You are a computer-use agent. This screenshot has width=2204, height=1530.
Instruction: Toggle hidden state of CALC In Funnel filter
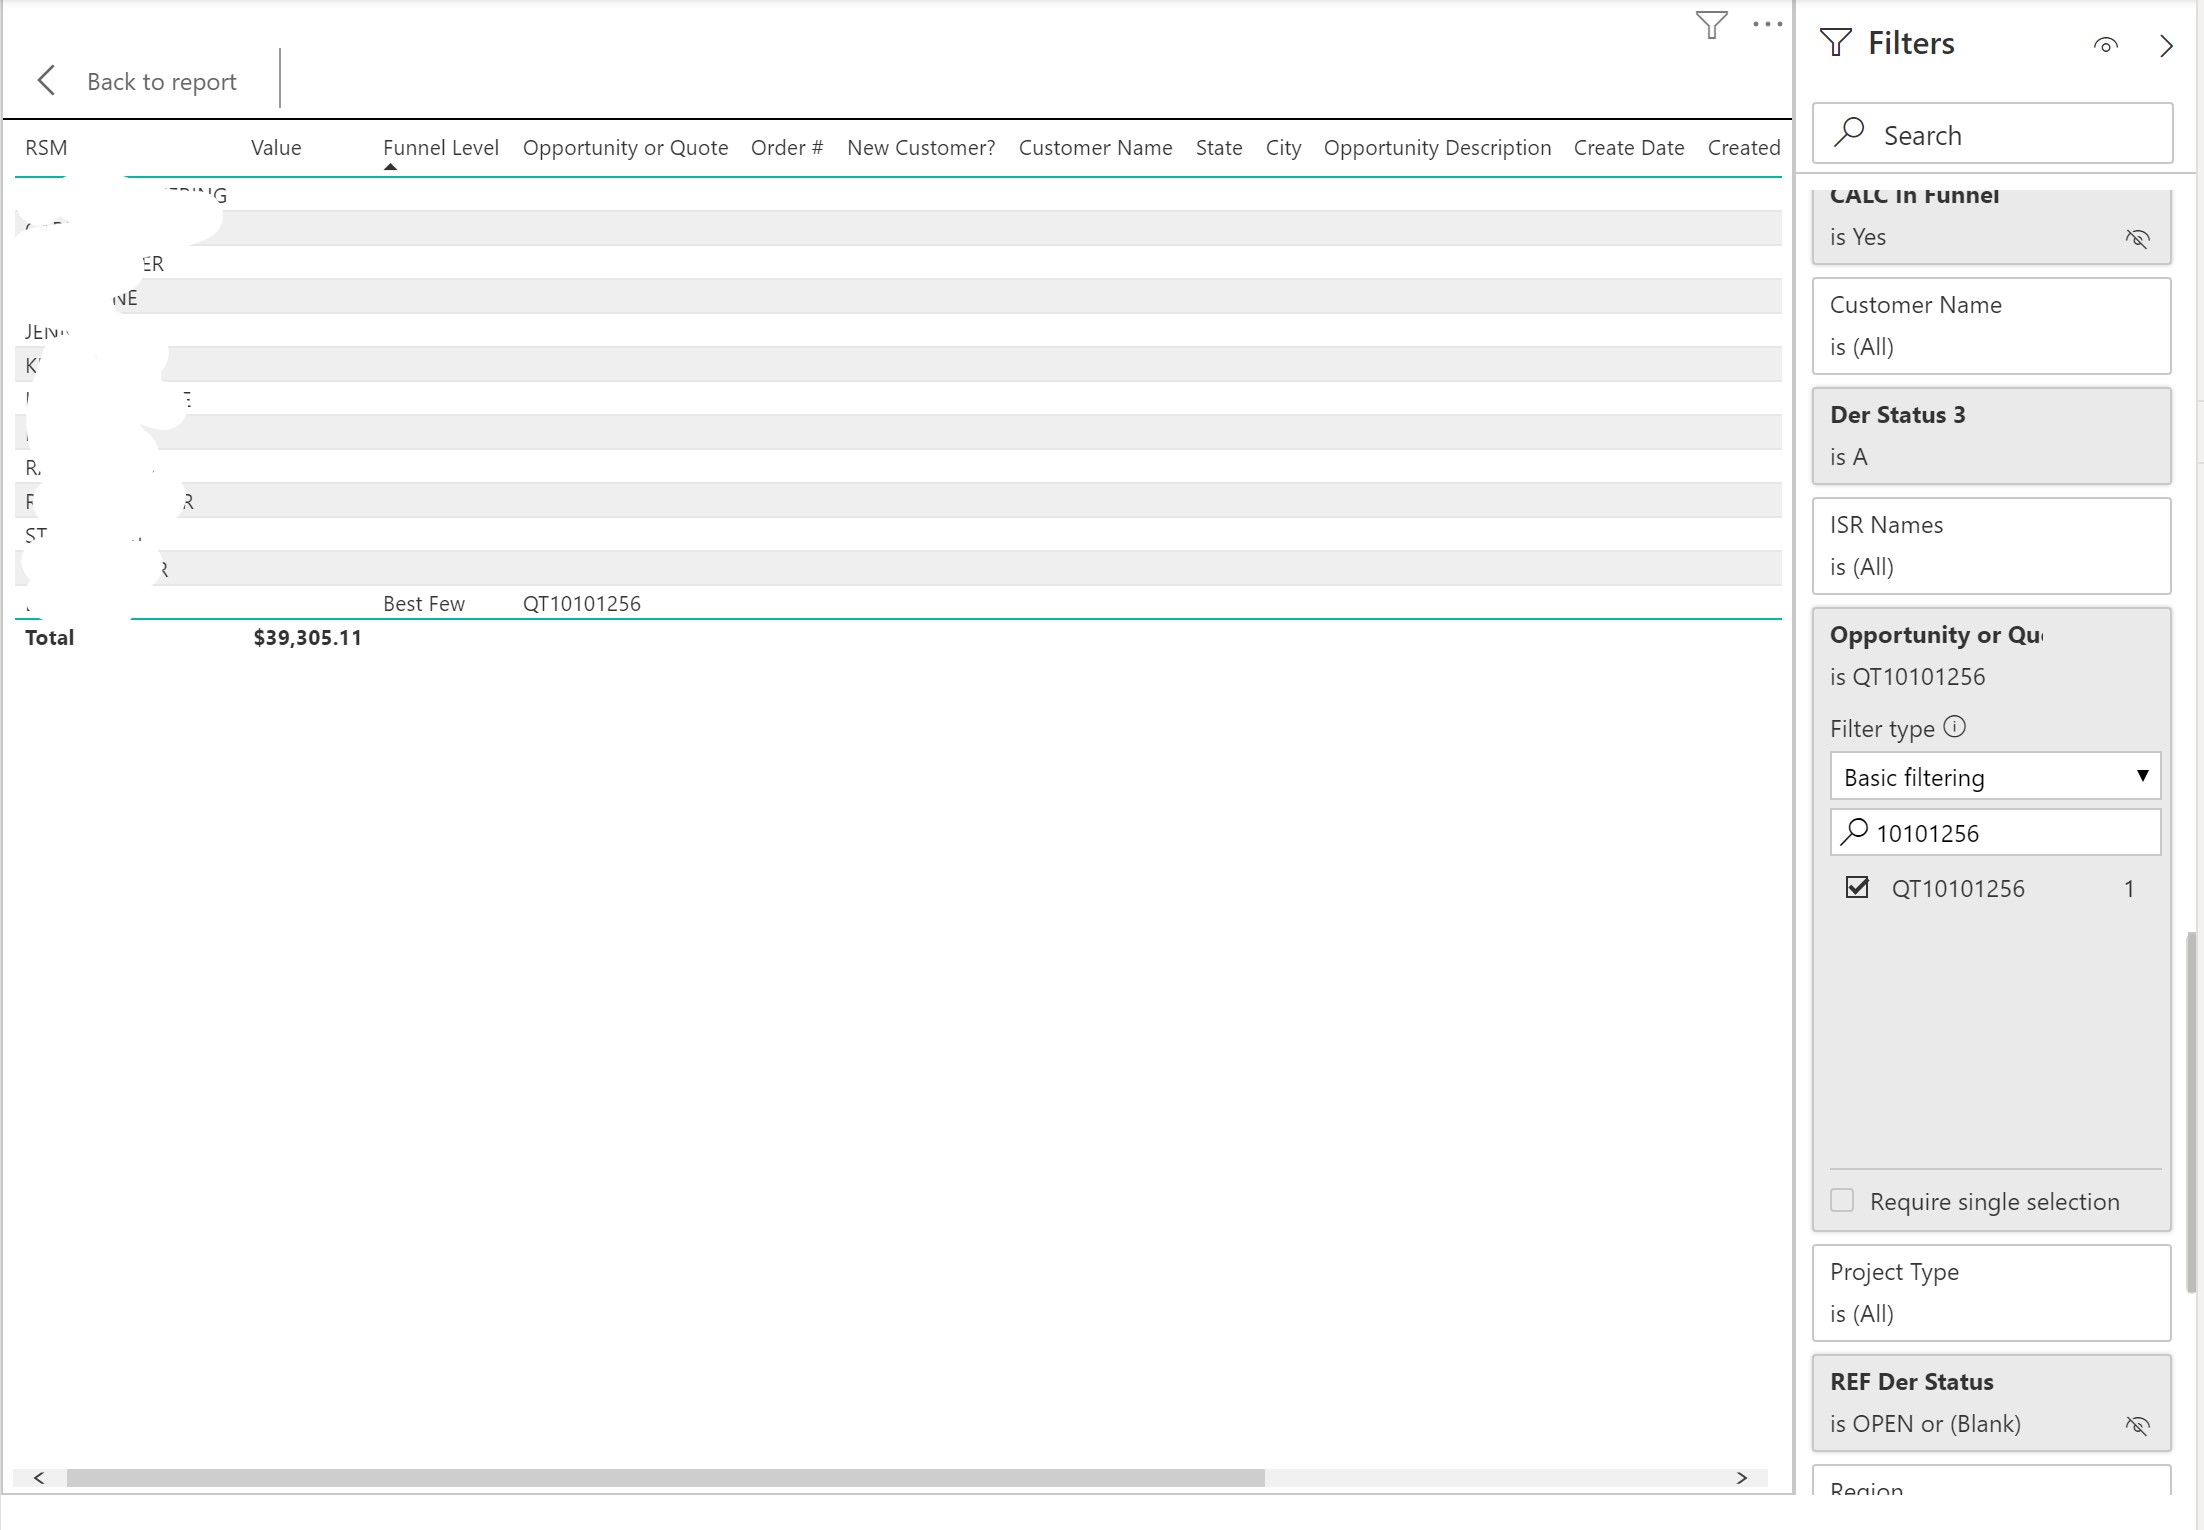pos(2137,238)
